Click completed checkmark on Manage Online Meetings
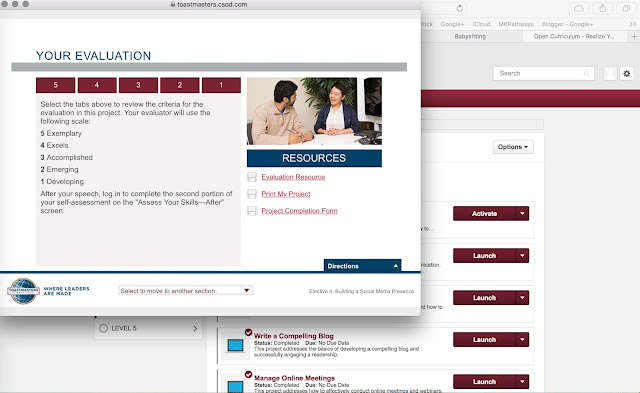 click(x=248, y=374)
